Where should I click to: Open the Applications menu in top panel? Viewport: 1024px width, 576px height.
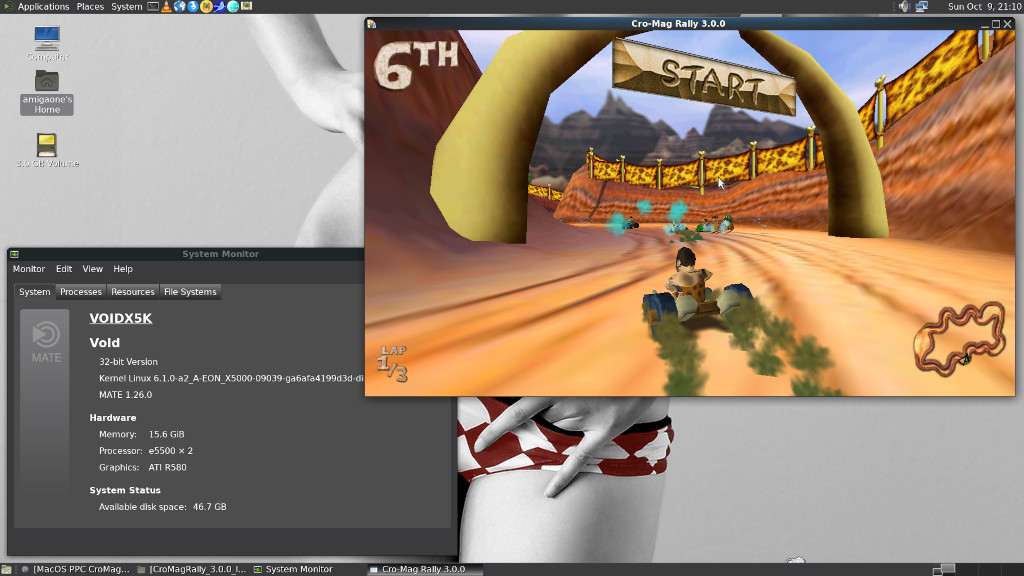click(43, 7)
